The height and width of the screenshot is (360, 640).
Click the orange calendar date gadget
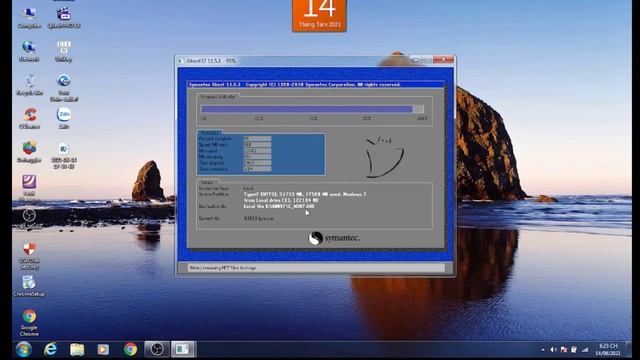pos(319,16)
